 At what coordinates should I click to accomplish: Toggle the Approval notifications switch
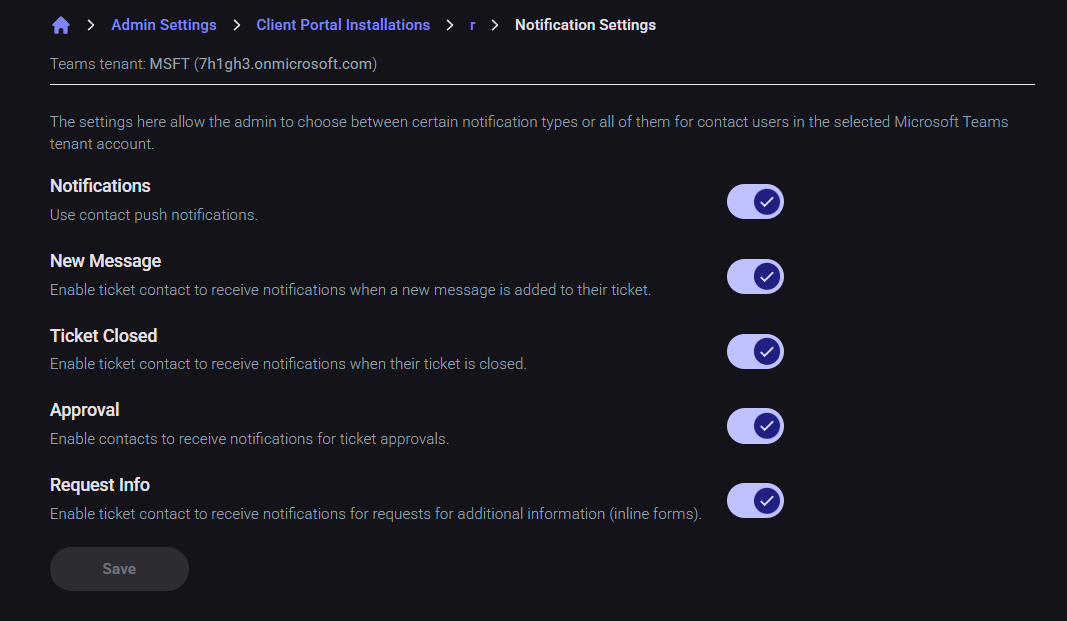pyautogui.click(x=755, y=426)
